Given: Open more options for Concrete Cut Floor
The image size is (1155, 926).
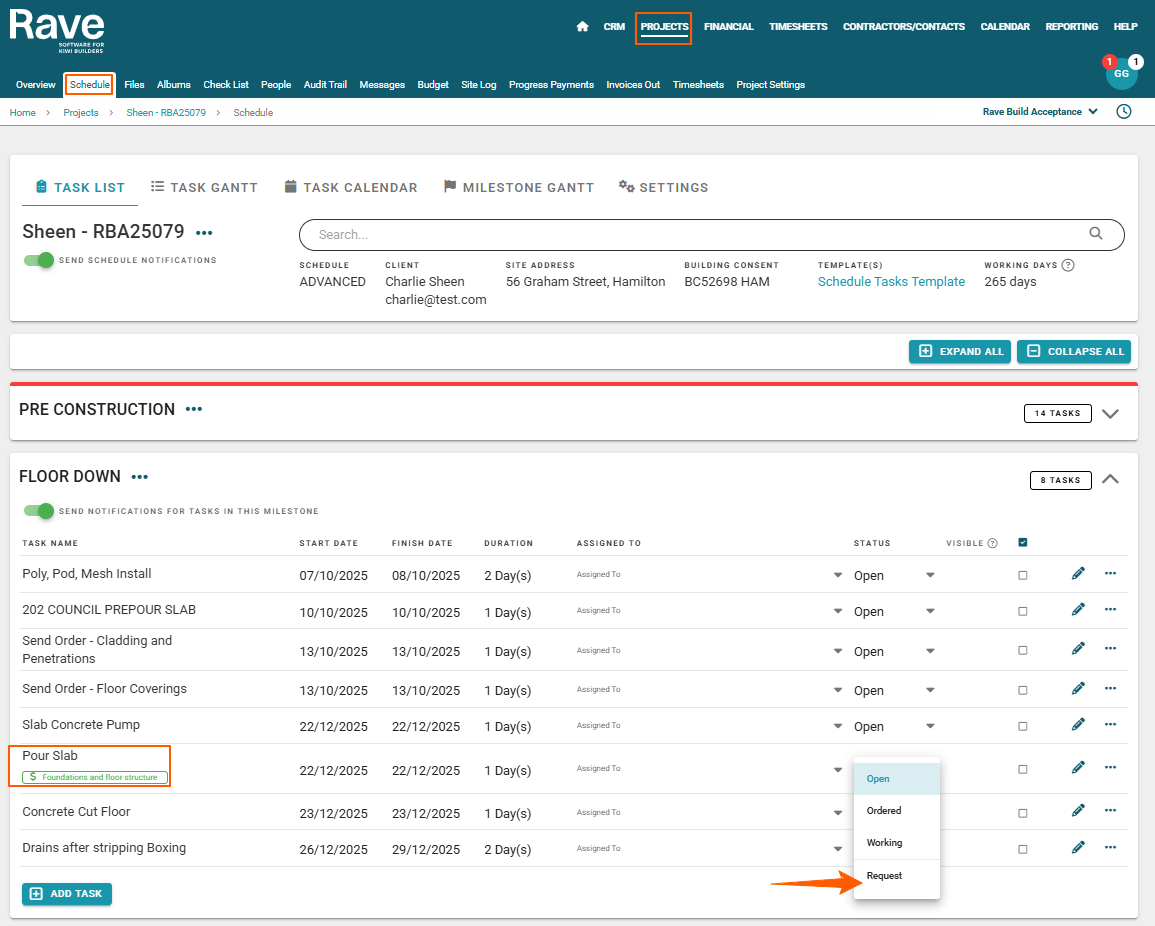Looking at the screenshot, I should click(1110, 811).
